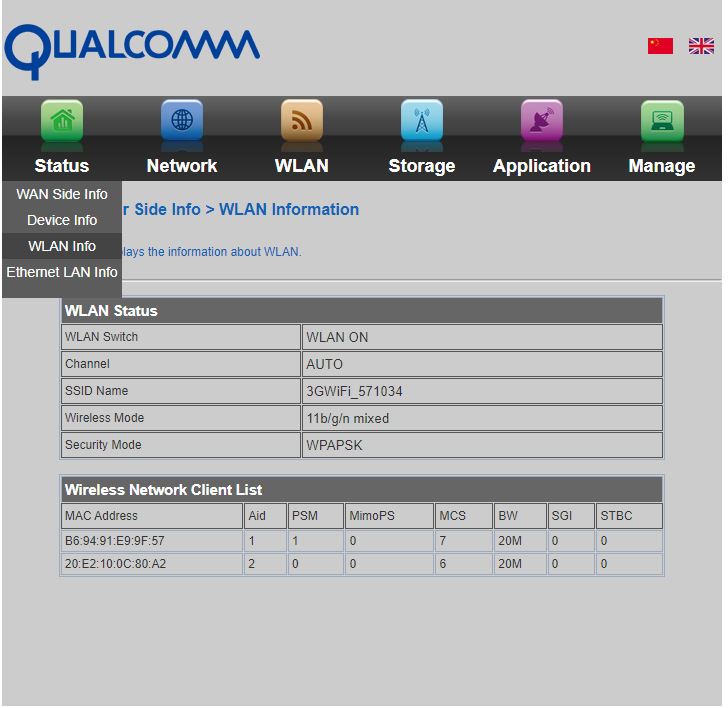Click the orange WLAN signal icon
Image resolution: width=728 pixels, height=708 pixels.
click(x=301, y=122)
